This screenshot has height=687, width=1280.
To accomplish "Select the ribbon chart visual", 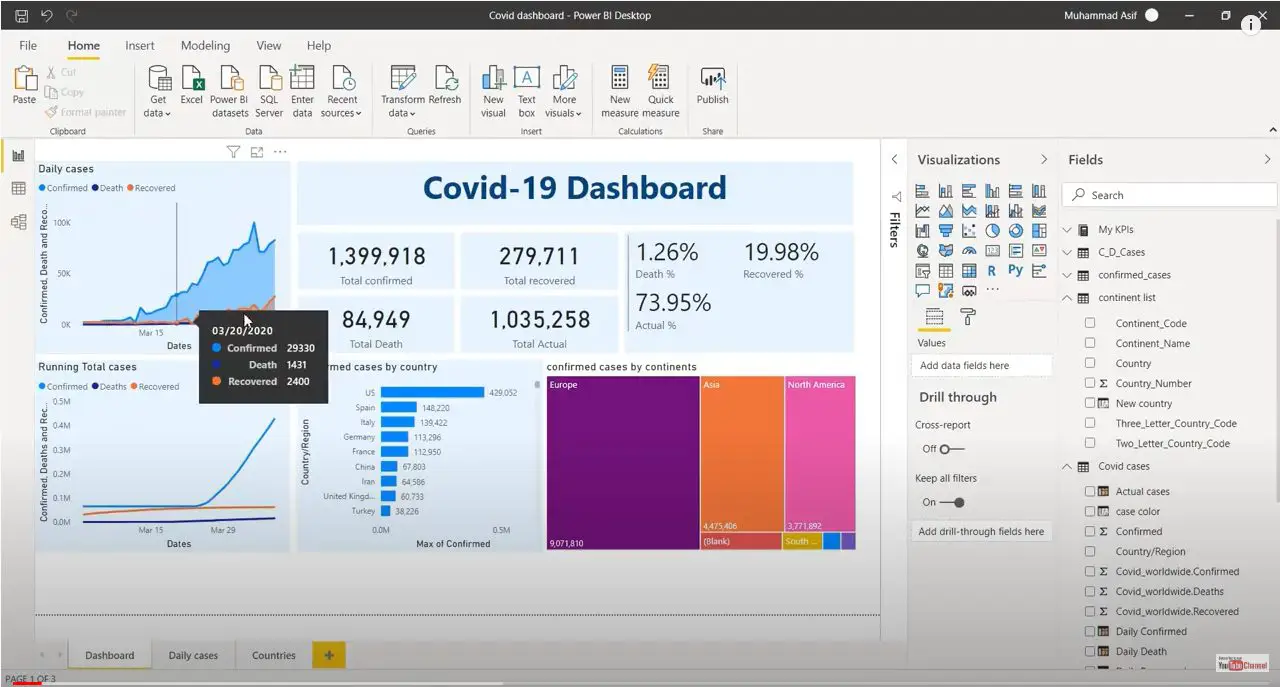I will pyautogui.click(x=1039, y=211).
